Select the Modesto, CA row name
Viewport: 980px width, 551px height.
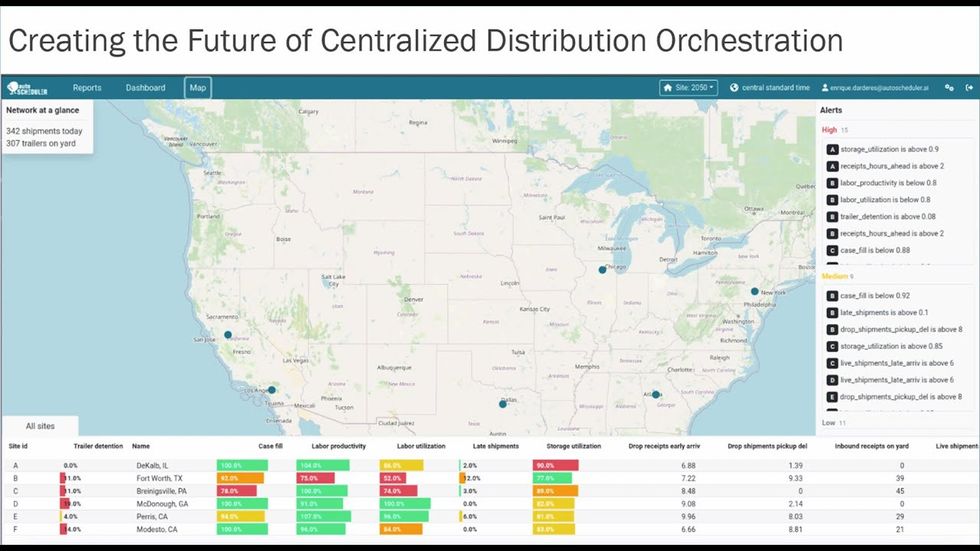157,529
